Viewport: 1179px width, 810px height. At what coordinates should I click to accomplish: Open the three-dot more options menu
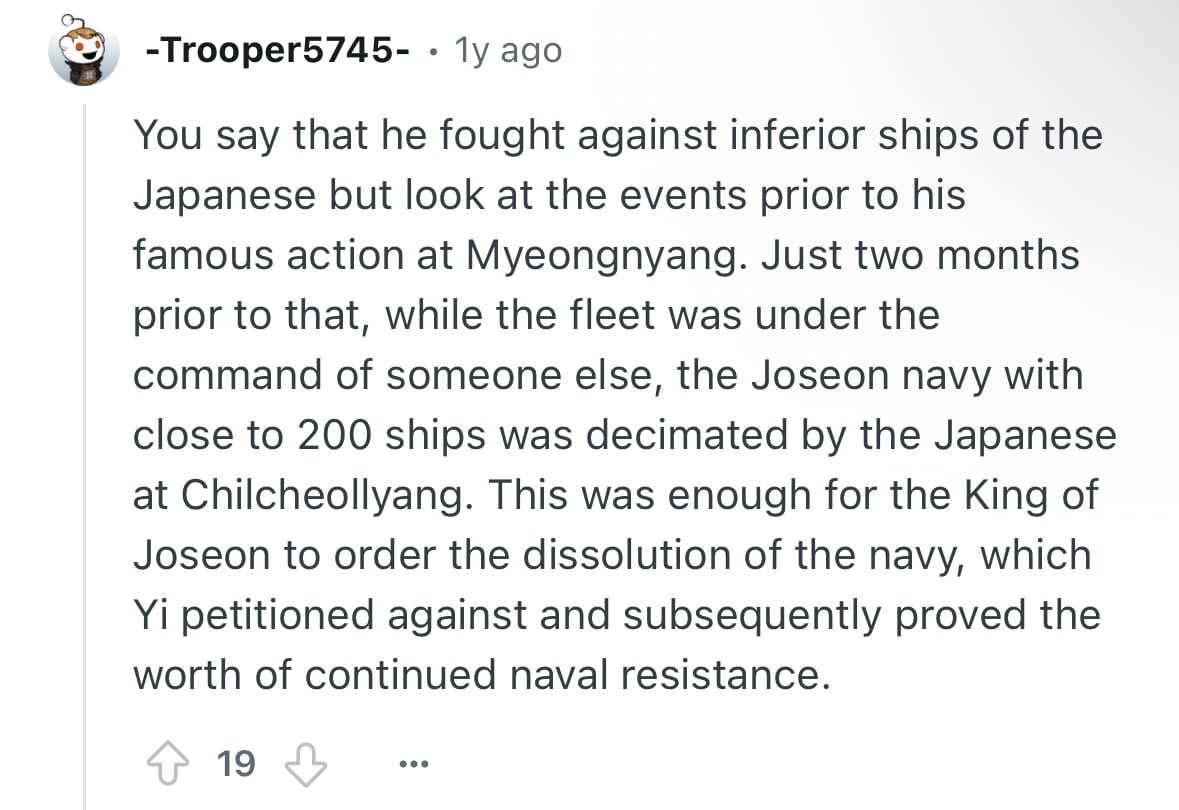point(414,764)
